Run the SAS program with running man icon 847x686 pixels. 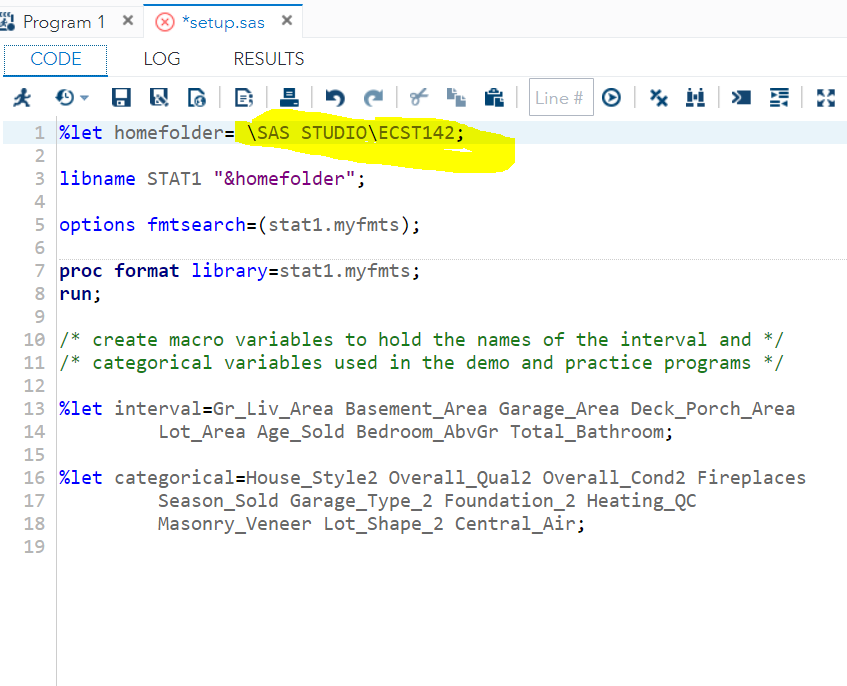click(x=22, y=98)
